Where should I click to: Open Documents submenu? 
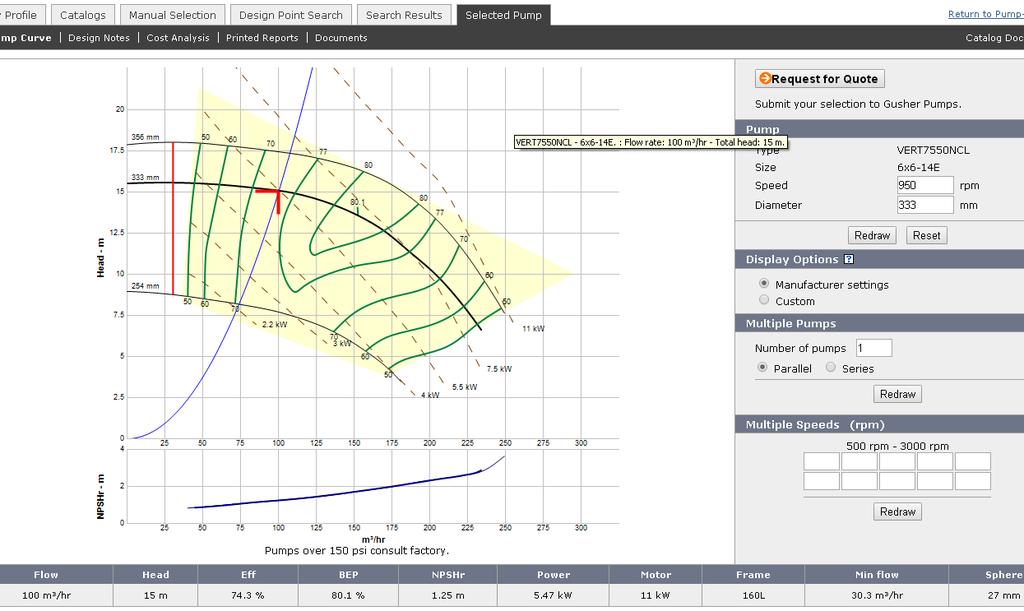[341, 38]
